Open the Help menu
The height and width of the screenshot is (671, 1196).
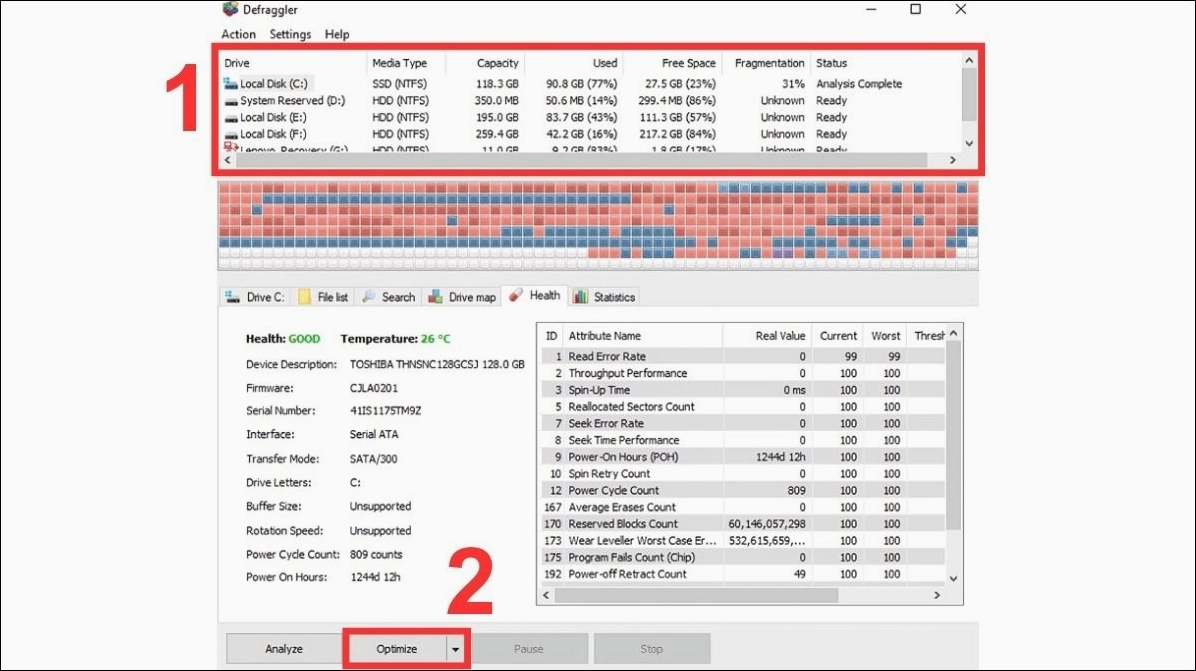point(336,34)
